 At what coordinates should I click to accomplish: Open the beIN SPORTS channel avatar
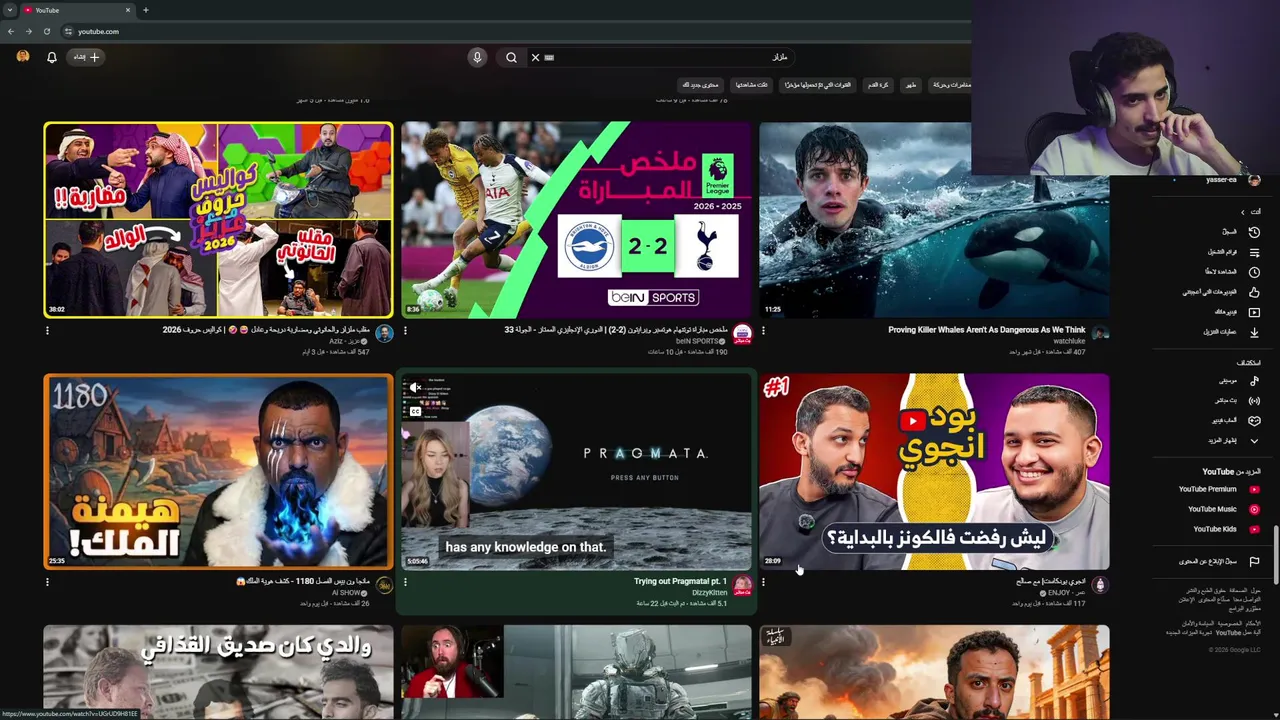tap(742, 333)
